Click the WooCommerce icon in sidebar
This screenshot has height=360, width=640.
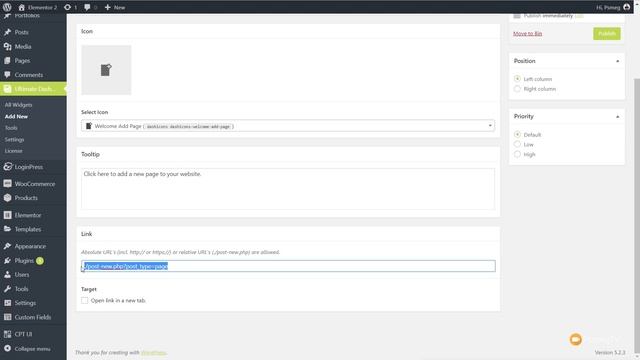[7, 184]
